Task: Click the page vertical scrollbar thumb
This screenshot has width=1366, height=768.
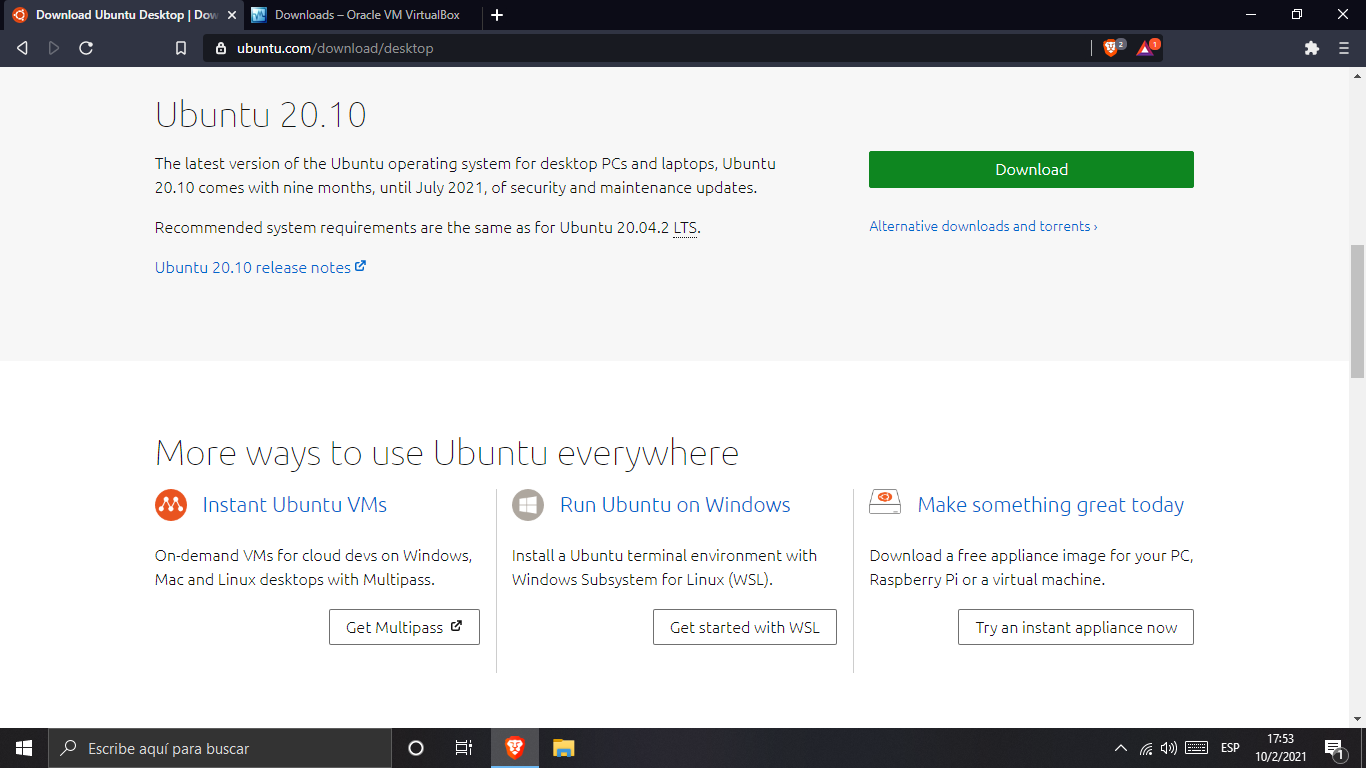Action: point(1357,310)
